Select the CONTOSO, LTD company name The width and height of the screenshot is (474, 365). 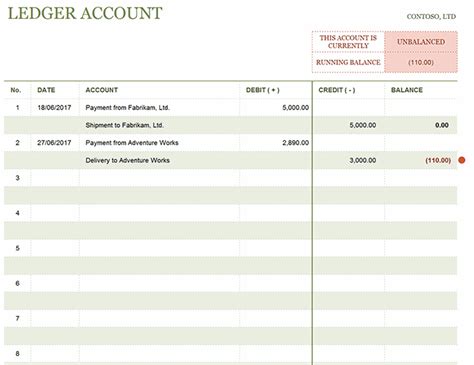click(x=431, y=16)
